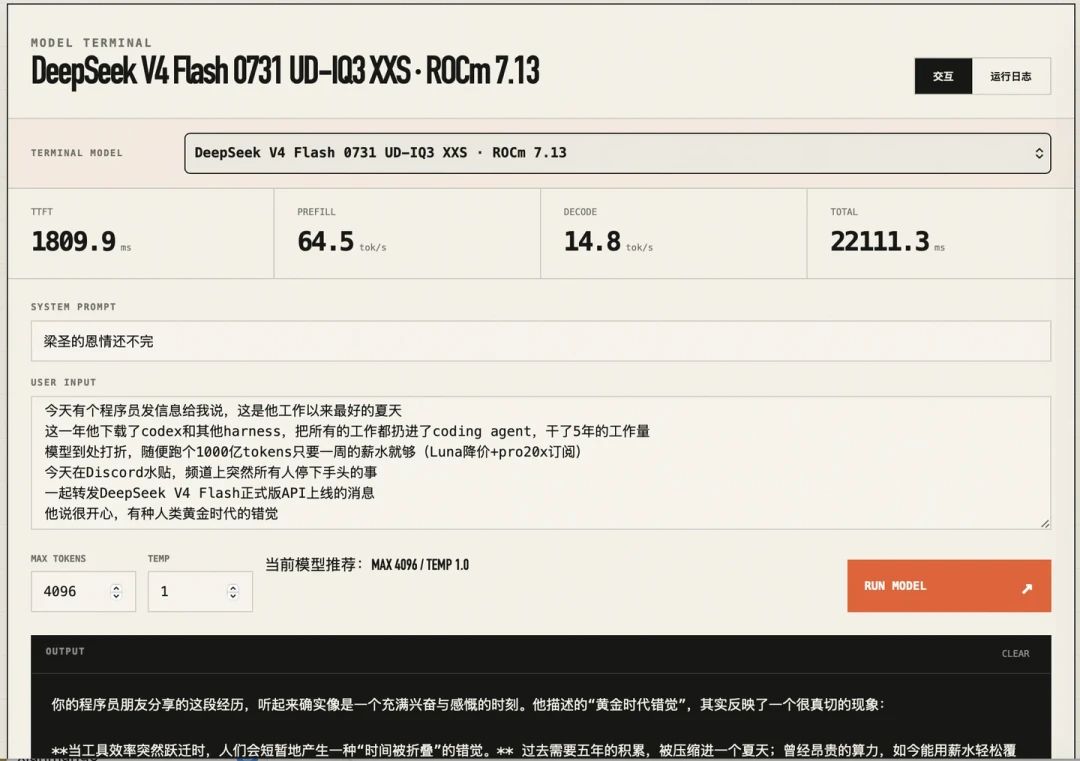This screenshot has height=761, width=1080.
Task: Click the input line about 正式版API上线
Action: tap(209, 493)
